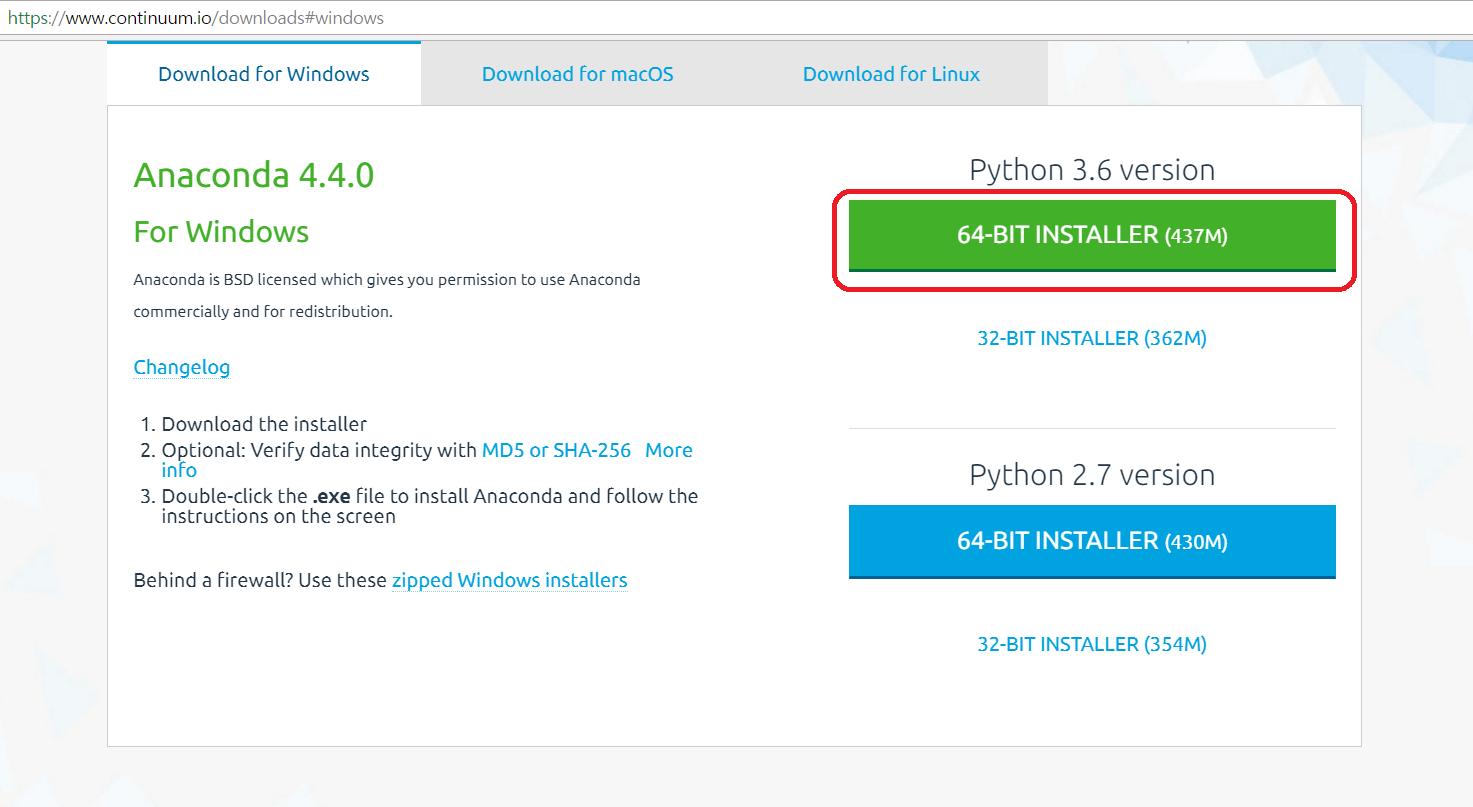Open the zipped Windows installers link

click(x=509, y=580)
